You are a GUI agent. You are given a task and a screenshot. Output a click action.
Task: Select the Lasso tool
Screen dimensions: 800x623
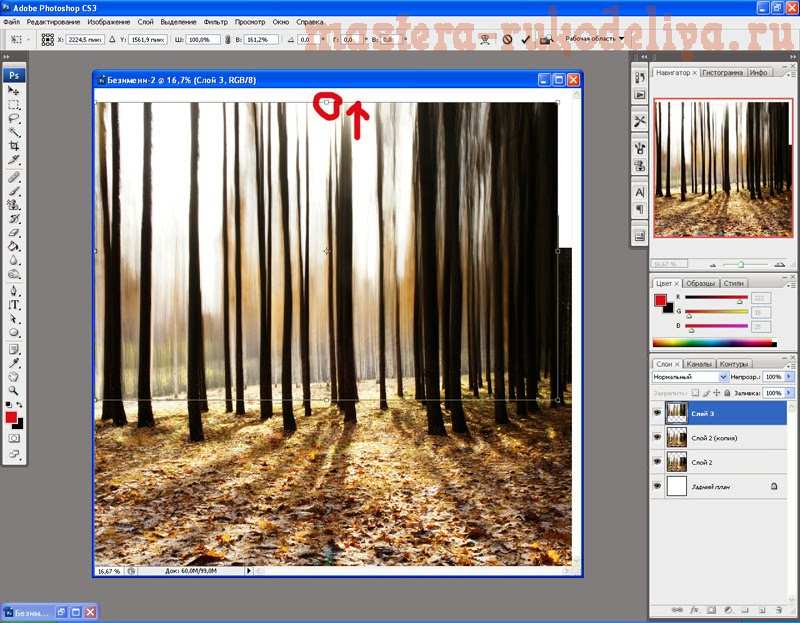(14, 119)
